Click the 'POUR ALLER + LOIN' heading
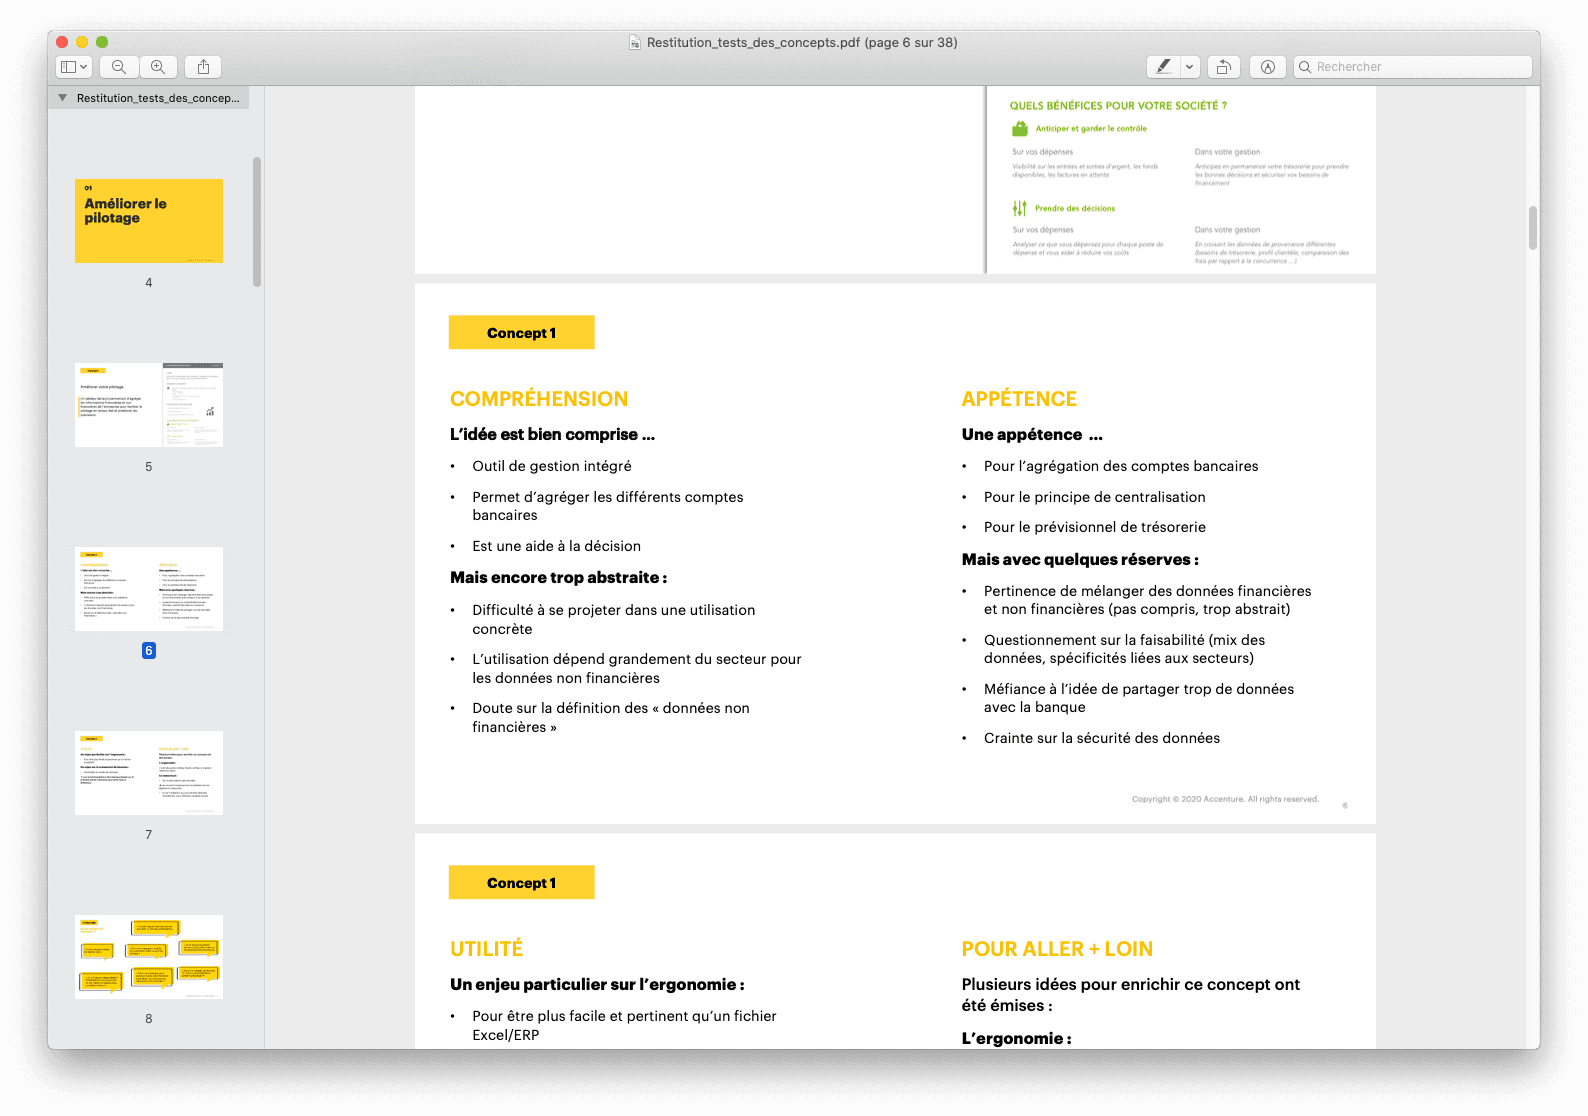Screen dimensions: 1588x1116 click(1057, 949)
